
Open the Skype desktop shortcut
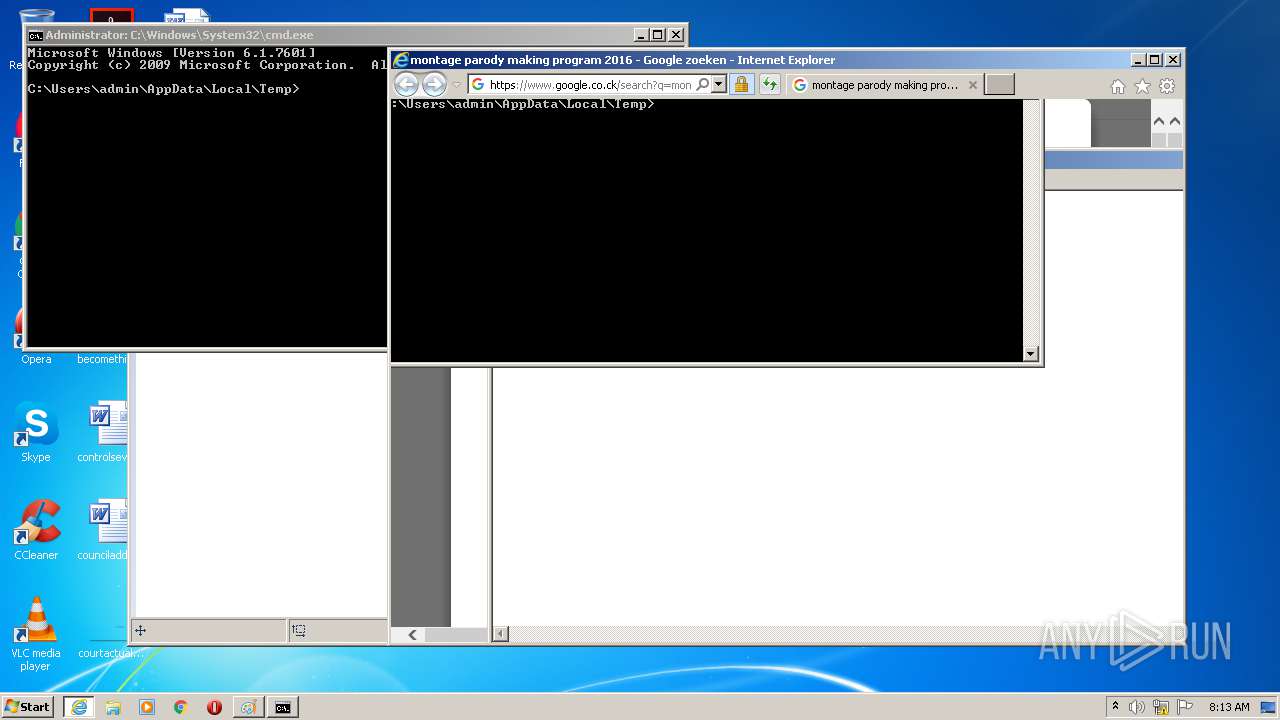click(x=36, y=432)
